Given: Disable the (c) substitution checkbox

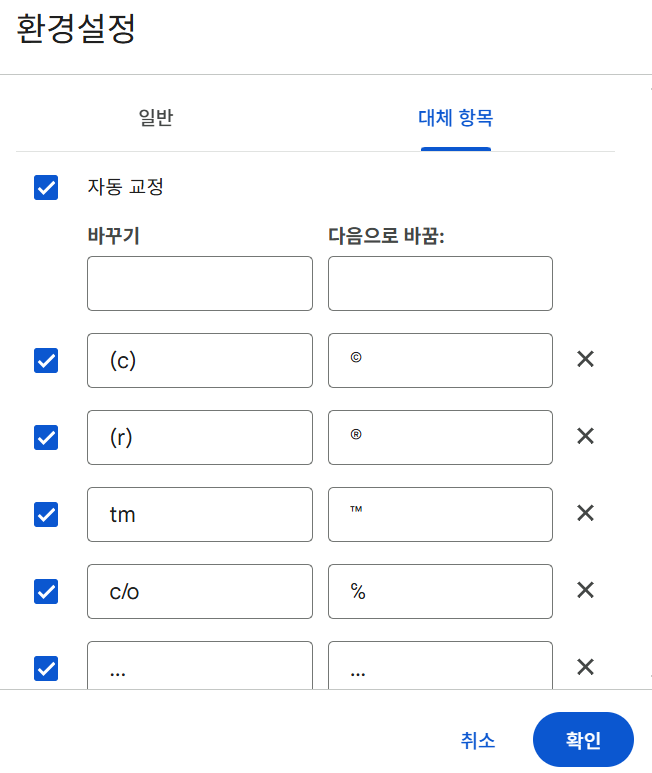Looking at the screenshot, I should 46,360.
